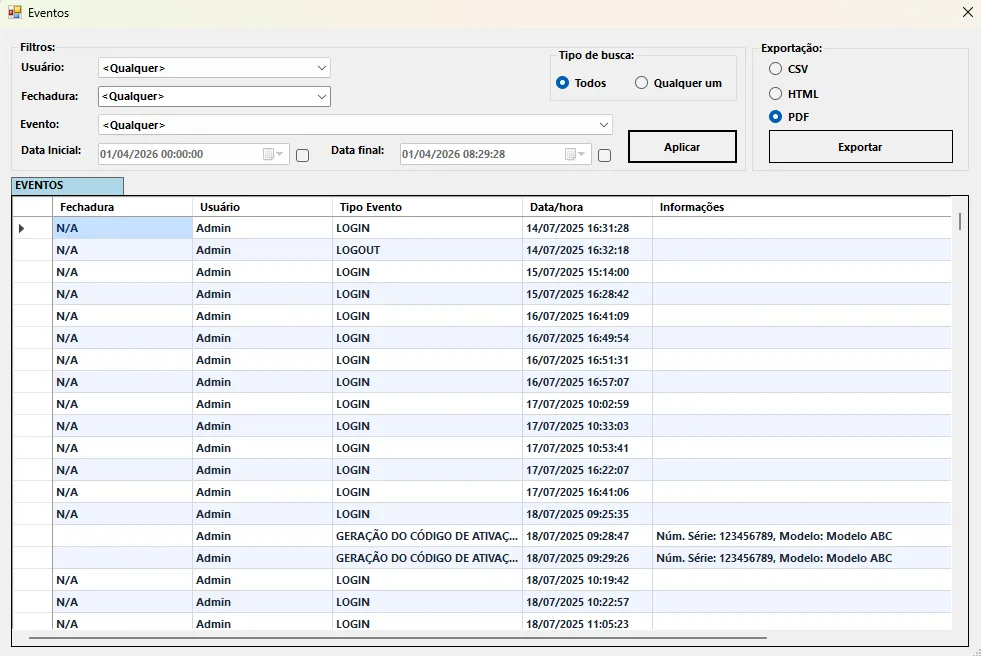The width and height of the screenshot is (981, 656).
Task: Click the LOGIN cell in the 15/07/2025 15:14:00 row
Action: click(427, 272)
